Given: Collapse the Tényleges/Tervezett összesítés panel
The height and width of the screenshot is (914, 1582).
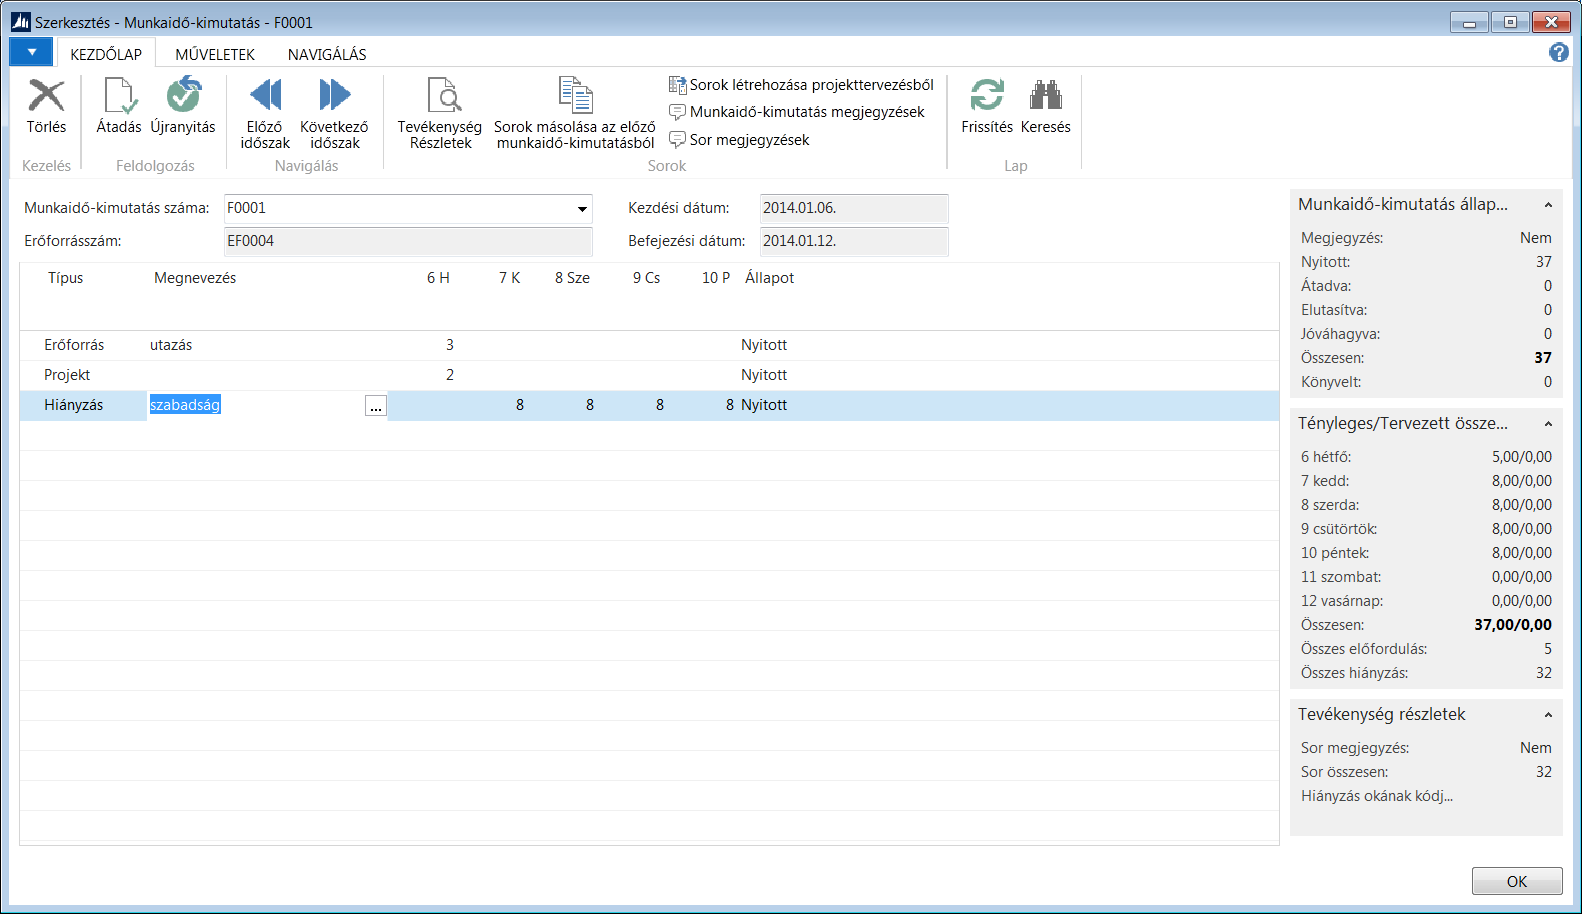Looking at the screenshot, I should click(1548, 424).
